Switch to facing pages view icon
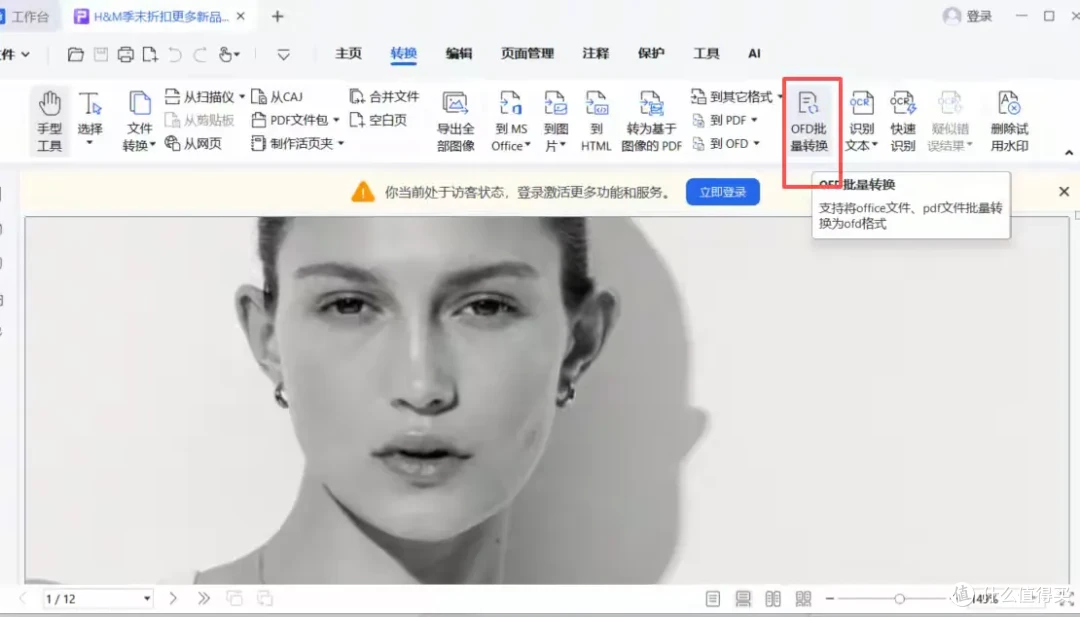The height and width of the screenshot is (617, 1080). (773, 598)
